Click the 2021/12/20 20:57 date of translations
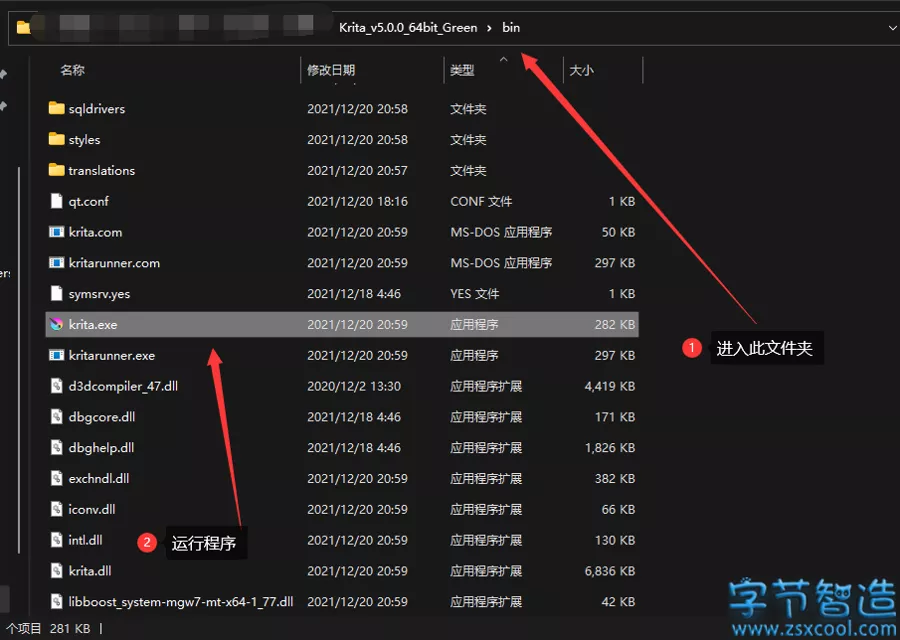The image size is (900, 640). (357, 170)
